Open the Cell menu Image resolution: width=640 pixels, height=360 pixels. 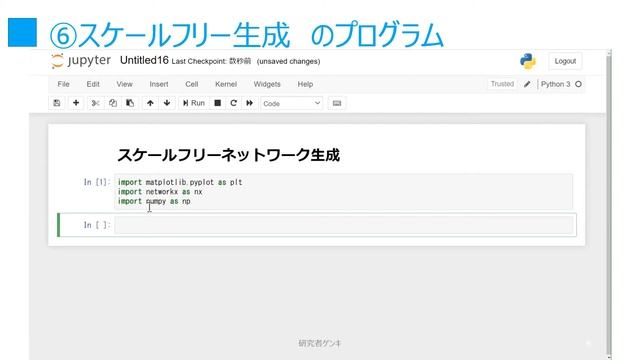pos(191,84)
